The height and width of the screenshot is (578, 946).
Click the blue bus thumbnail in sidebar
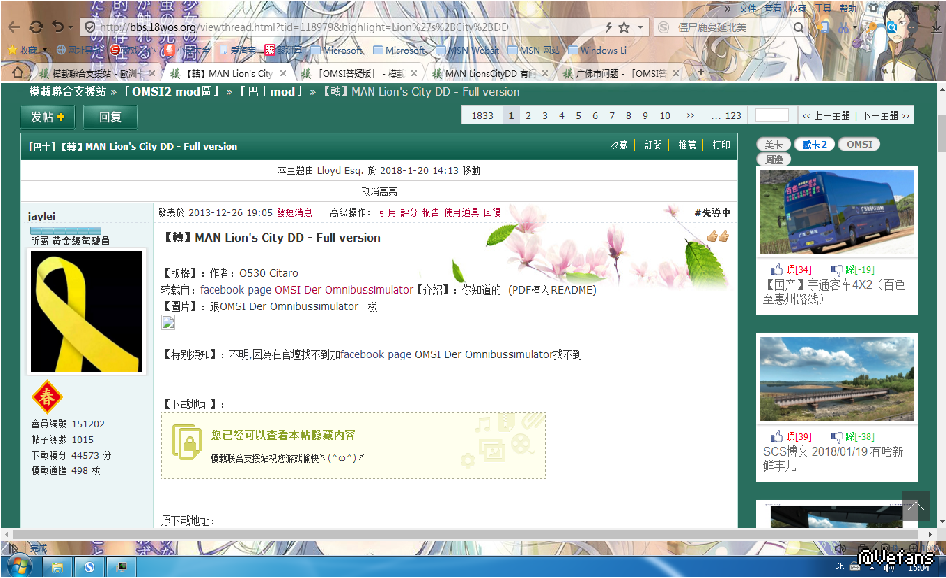837,212
